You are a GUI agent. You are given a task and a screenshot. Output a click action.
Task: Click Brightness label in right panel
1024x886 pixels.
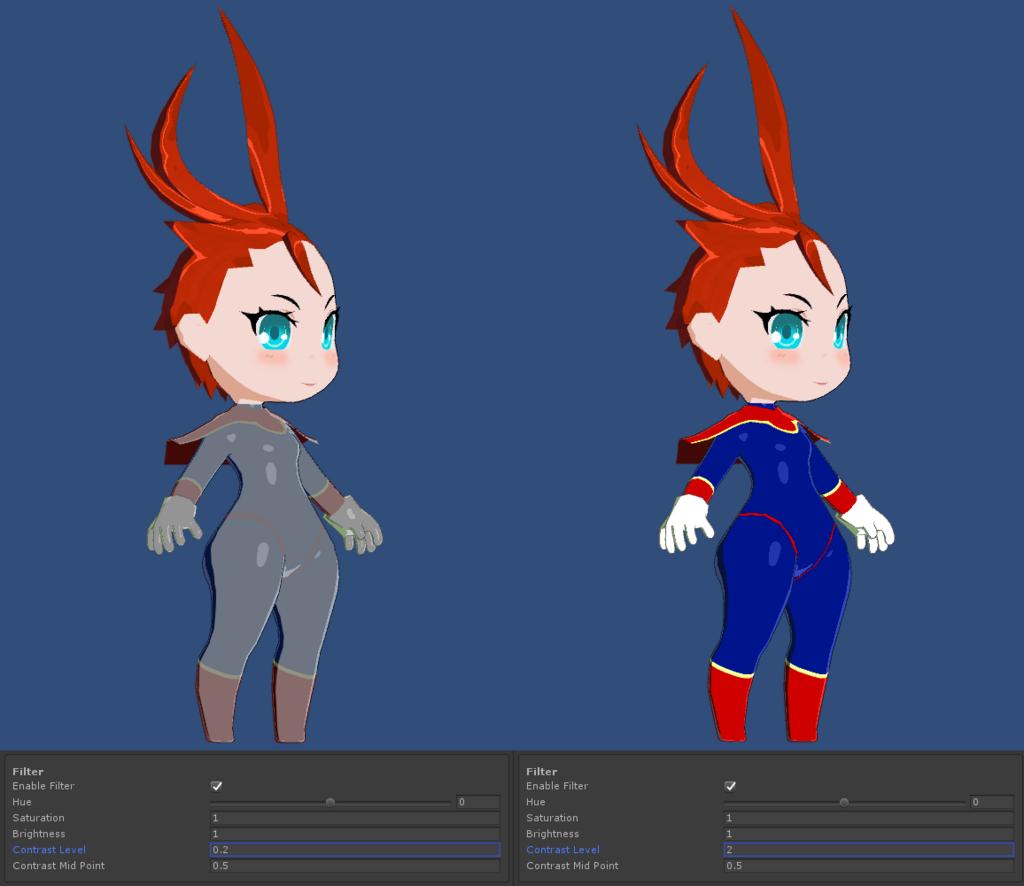click(x=552, y=834)
